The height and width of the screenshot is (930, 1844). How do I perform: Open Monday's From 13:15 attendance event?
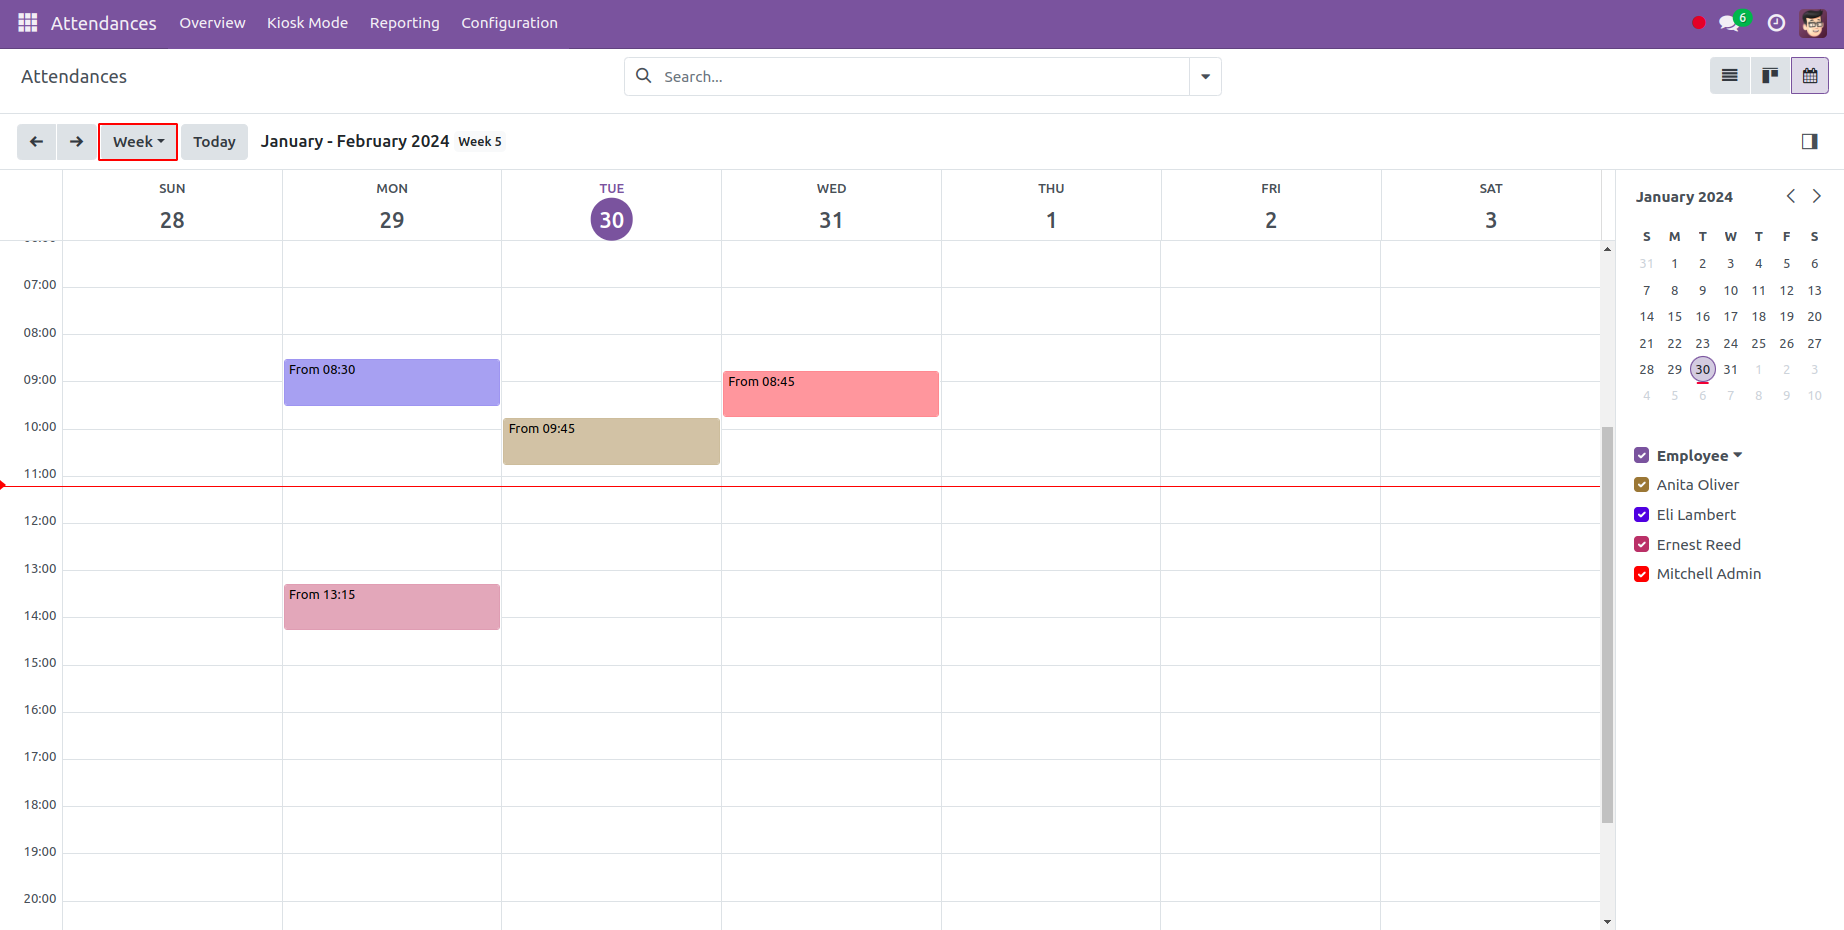click(392, 607)
